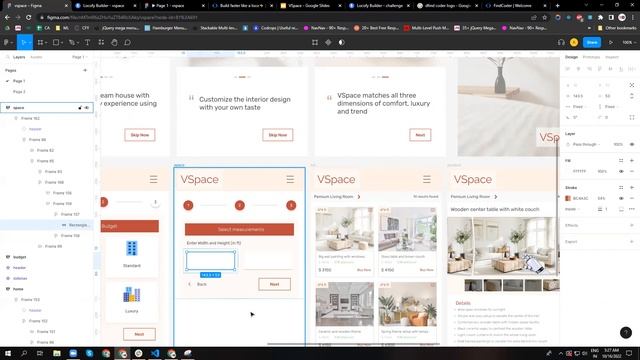The height and width of the screenshot is (360, 640).
Task: Toggle the resize to fit icon
Action: pos(631,85)
